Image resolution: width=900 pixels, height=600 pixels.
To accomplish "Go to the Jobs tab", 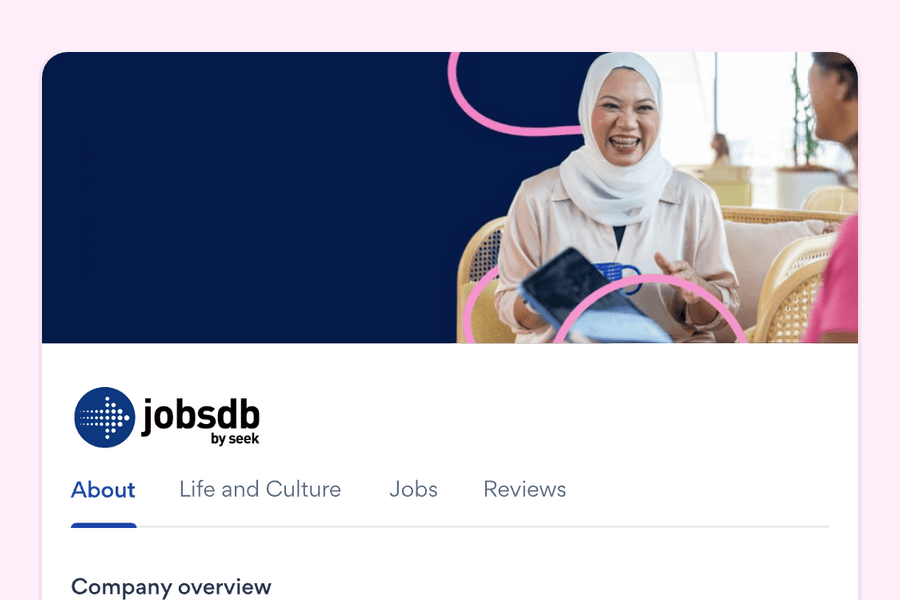I will coord(413,489).
